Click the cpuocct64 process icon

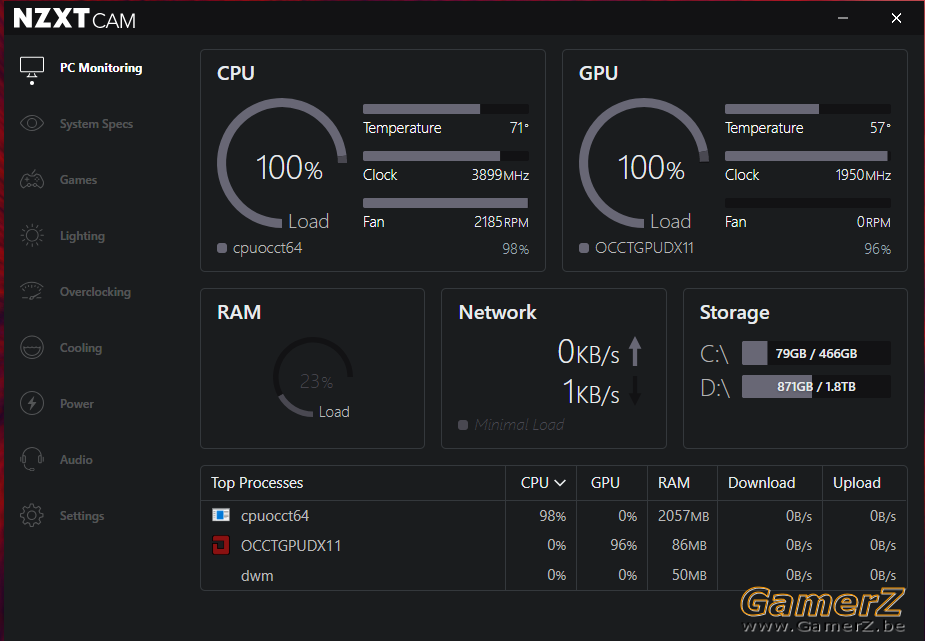click(x=221, y=515)
